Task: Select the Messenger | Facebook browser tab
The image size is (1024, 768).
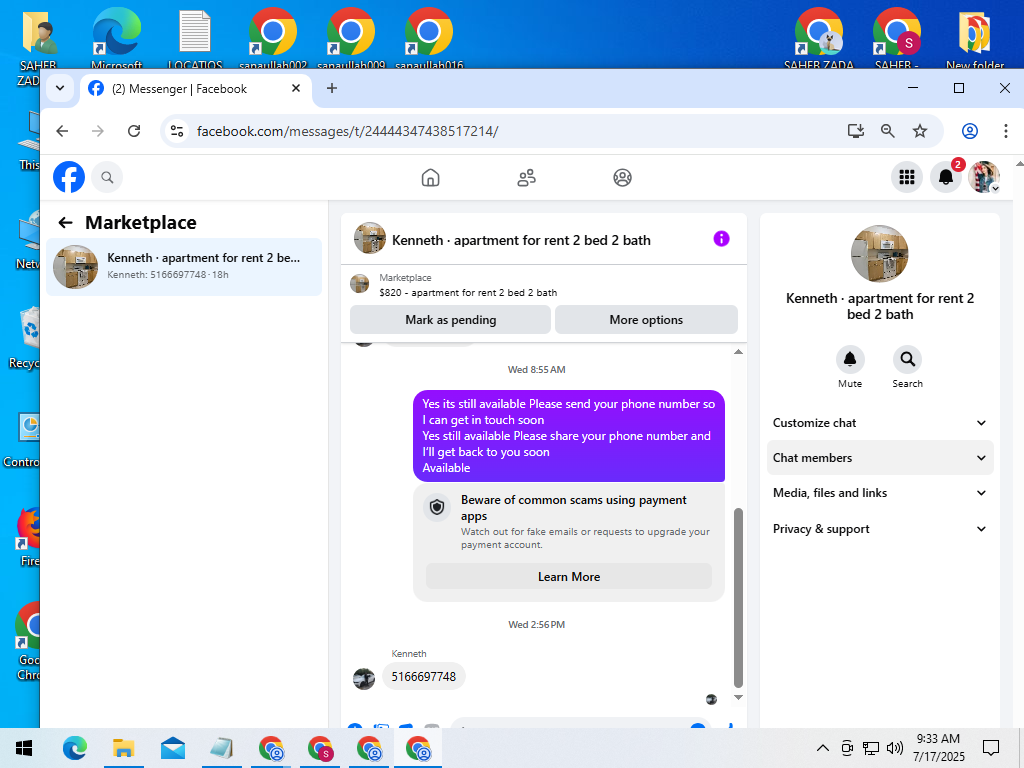Action: tap(196, 89)
